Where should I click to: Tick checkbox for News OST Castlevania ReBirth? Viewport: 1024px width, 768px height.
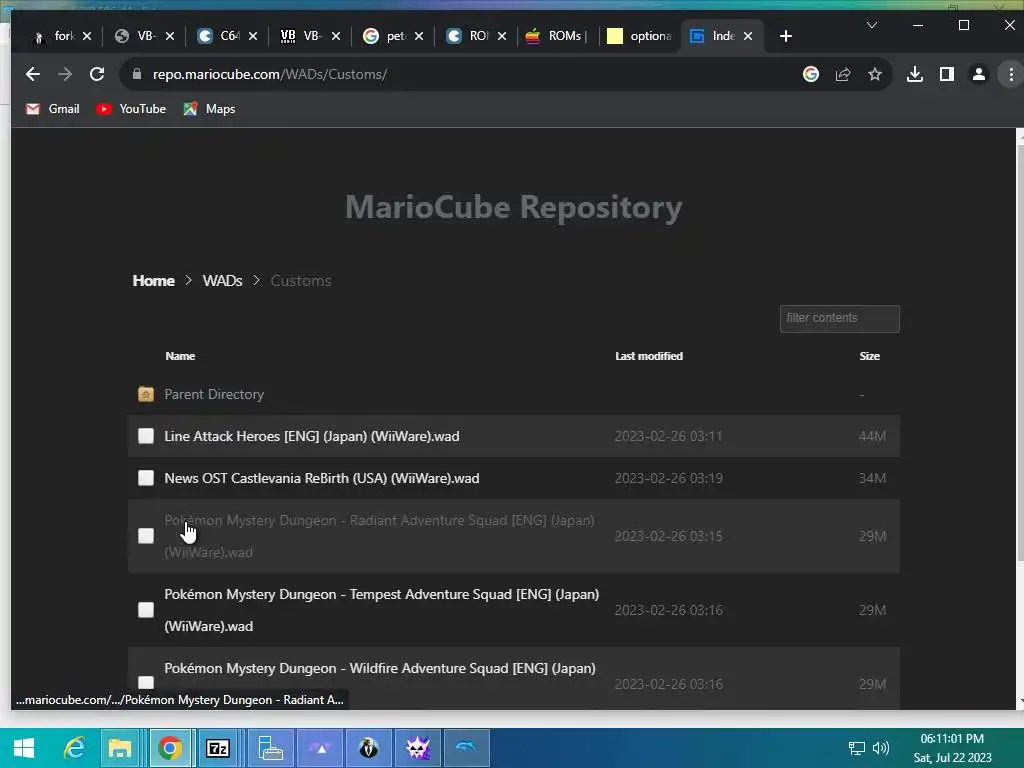click(x=146, y=478)
